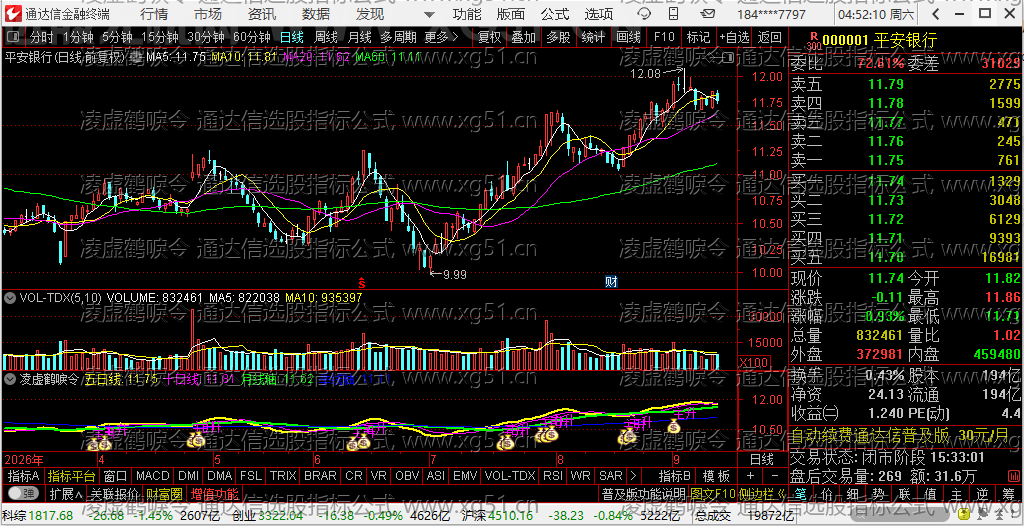Image resolution: width=1024 pixels, height=526 pixels.
Task: Add stock with +自选 button
Action: click(735, 38)
